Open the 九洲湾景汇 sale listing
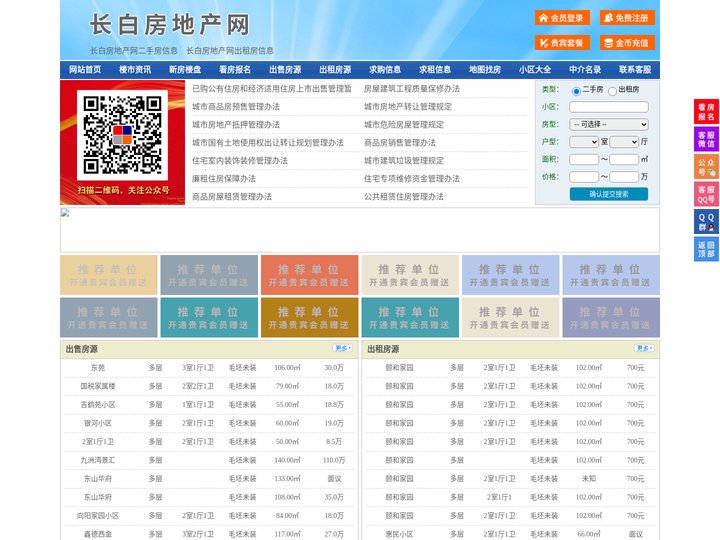Image resolution: width=720 pixels, height=540 pixels. coord(98,460)
